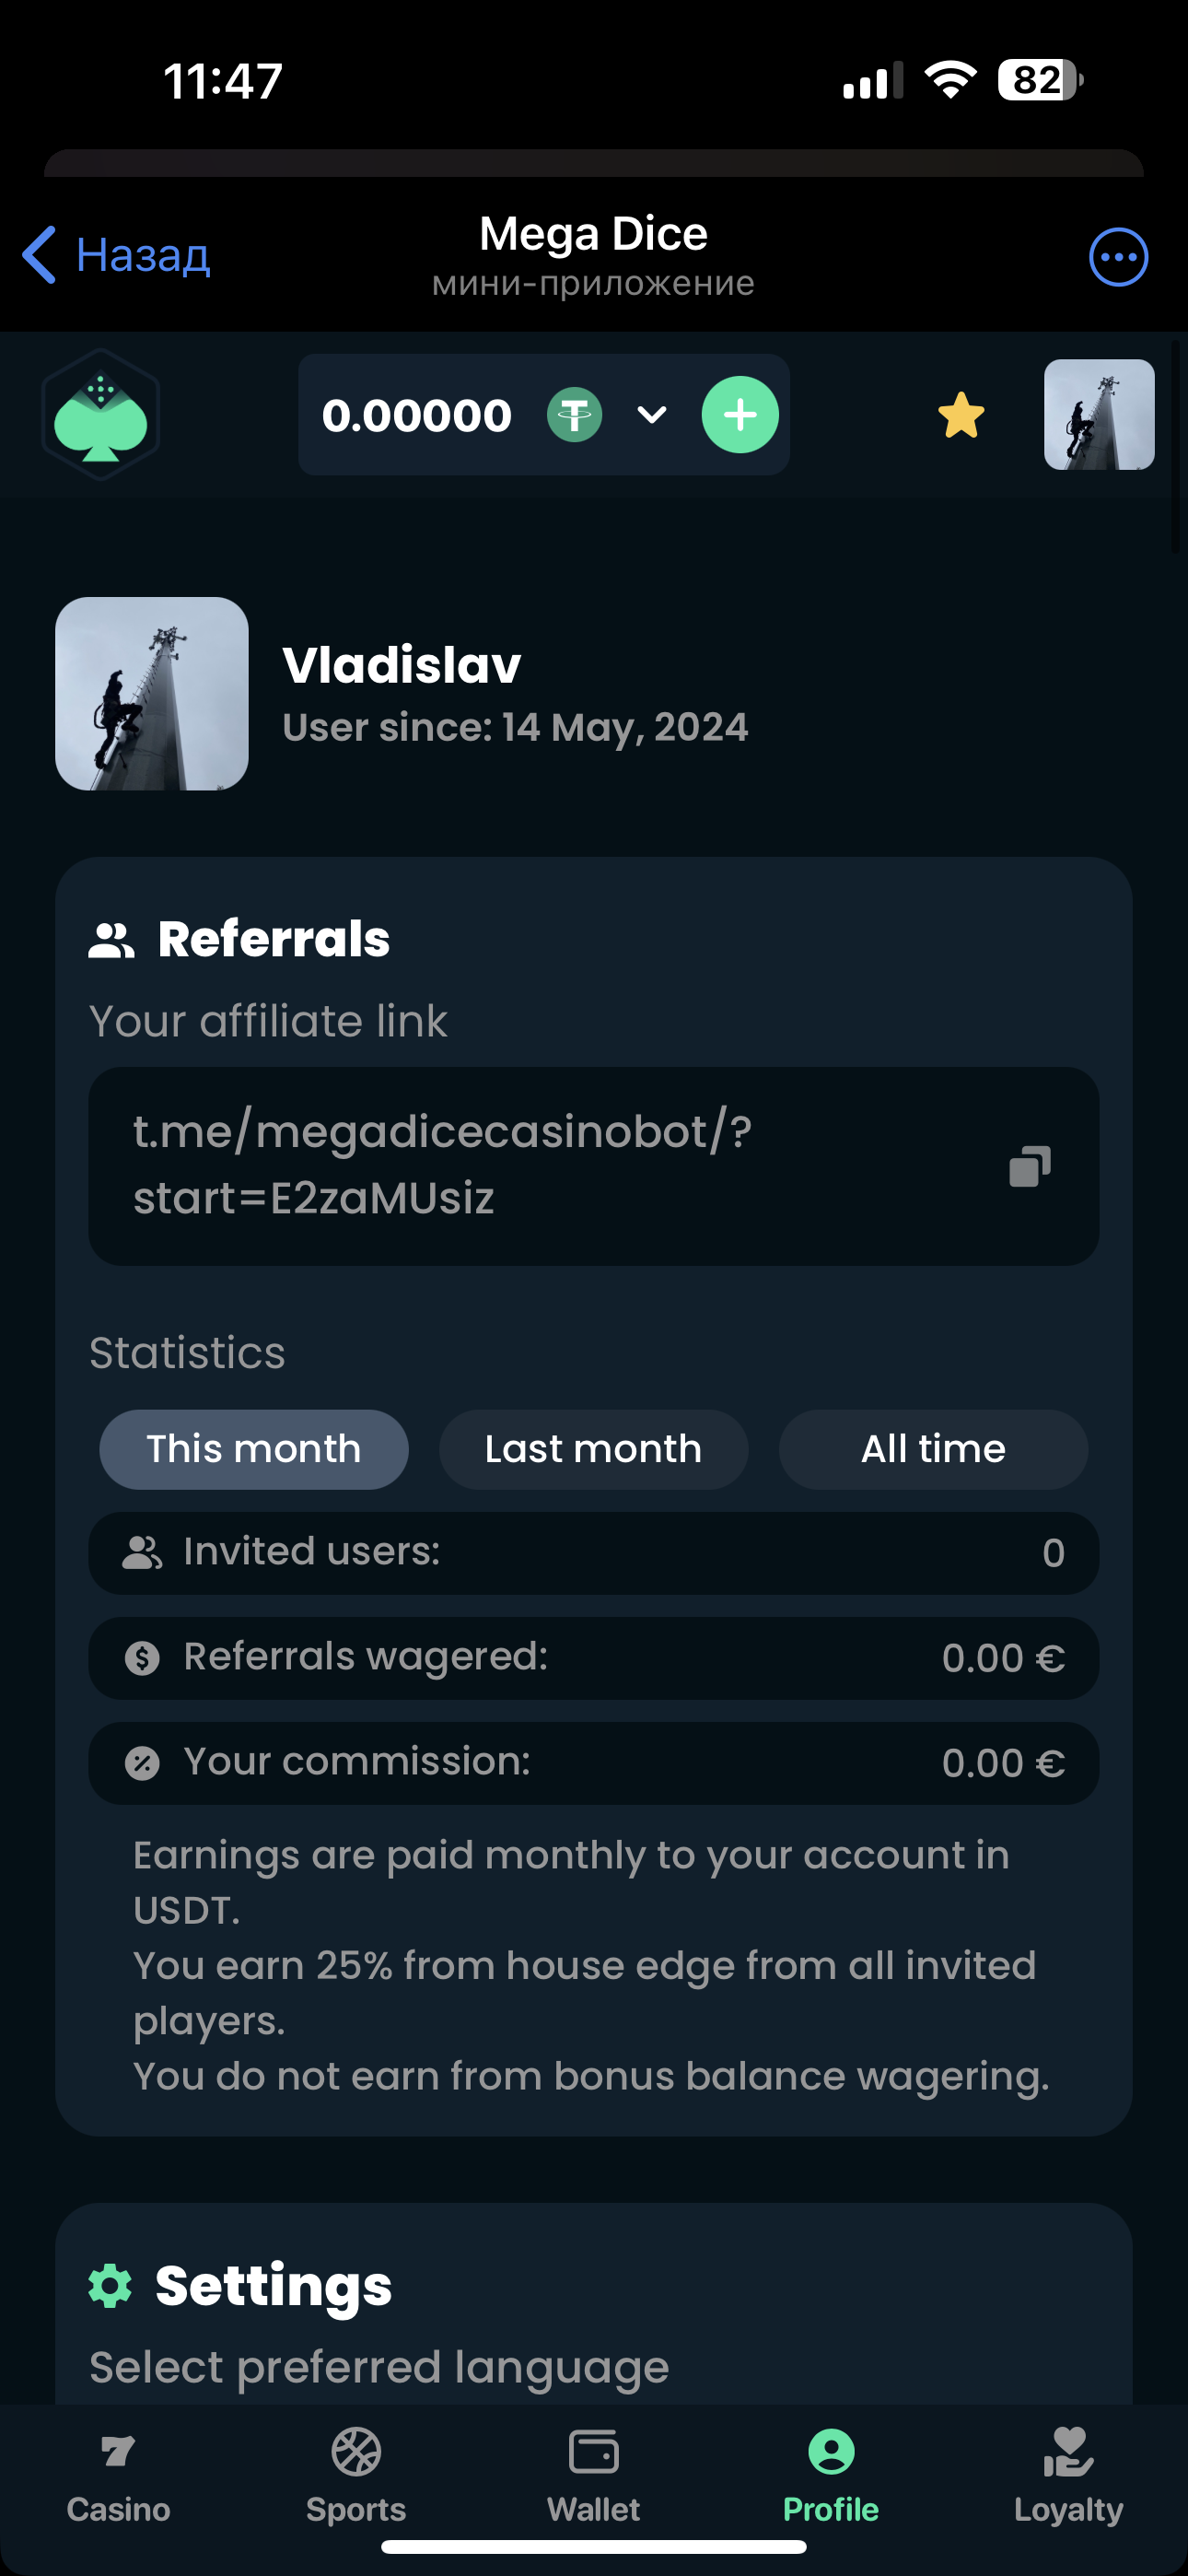
Task: Go back with the Назад button
Action: pyautogui.click(x=117, y=256)
